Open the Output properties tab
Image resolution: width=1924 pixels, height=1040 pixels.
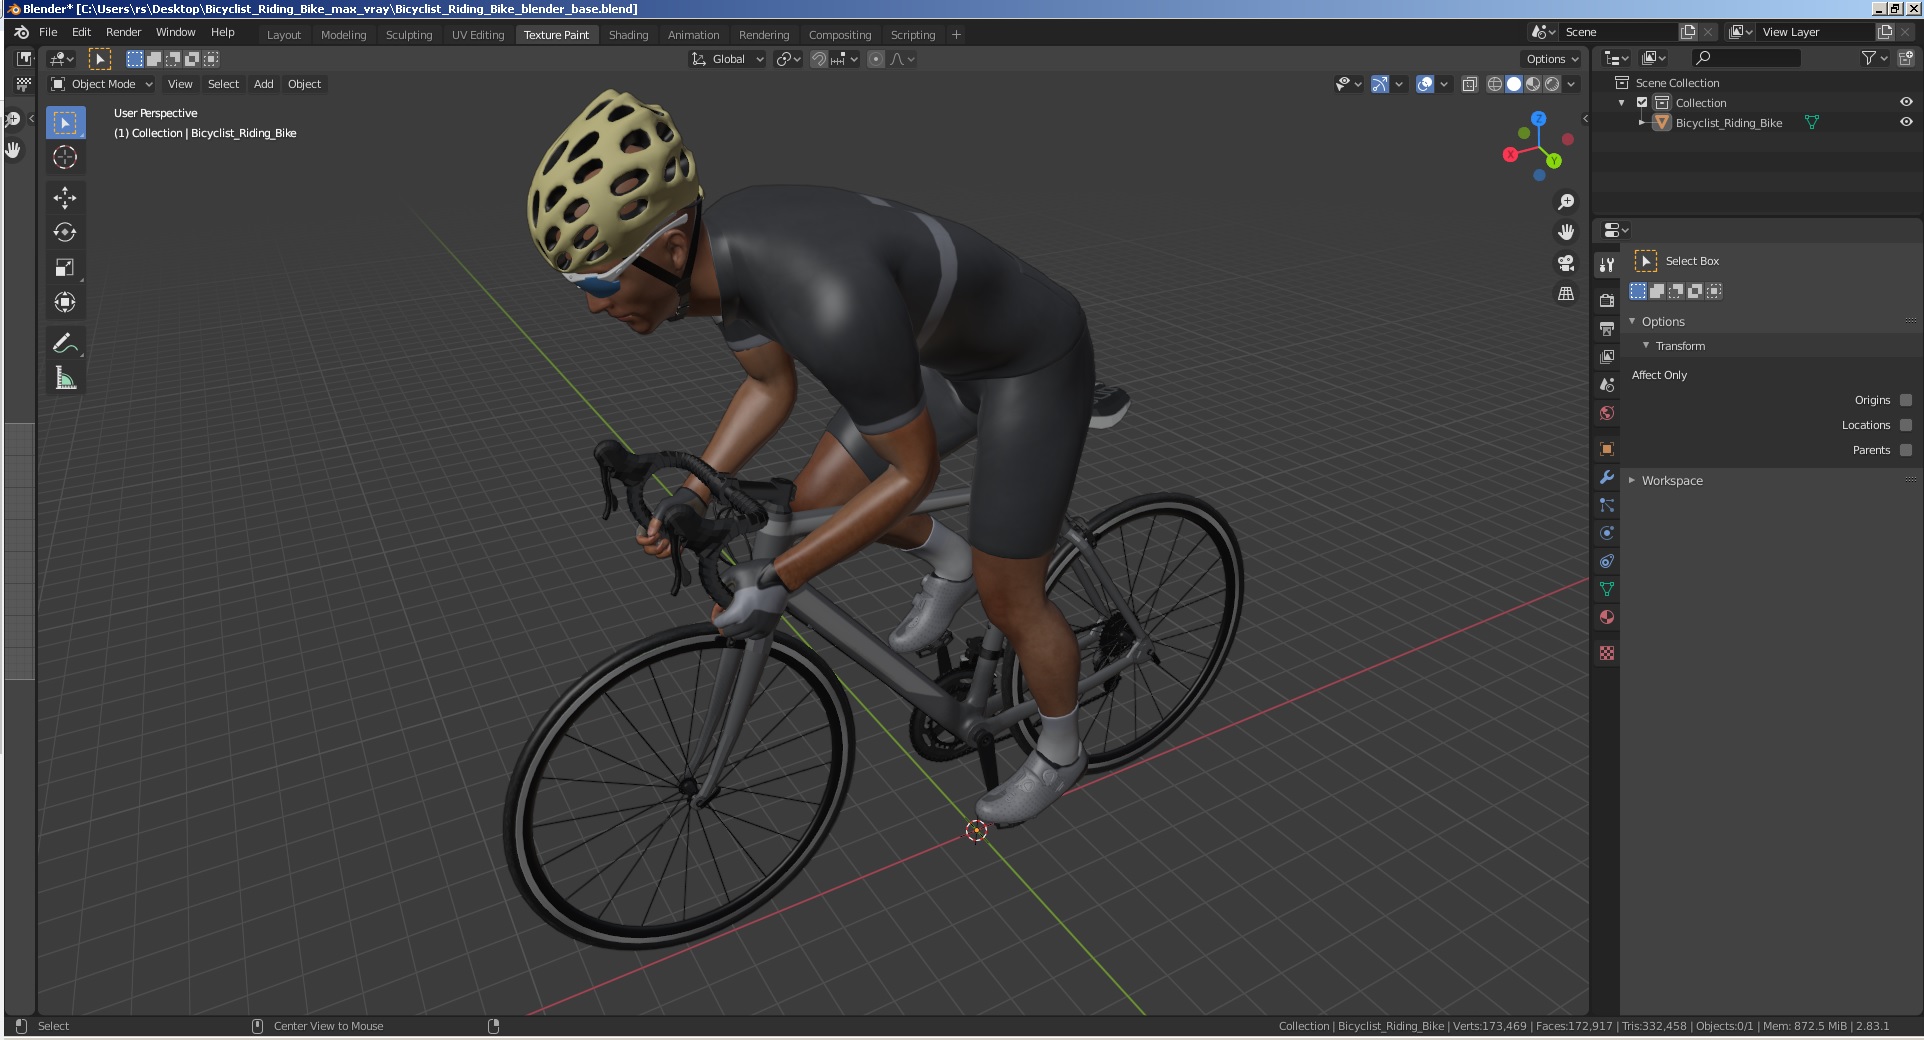(x=1607, y=328)
